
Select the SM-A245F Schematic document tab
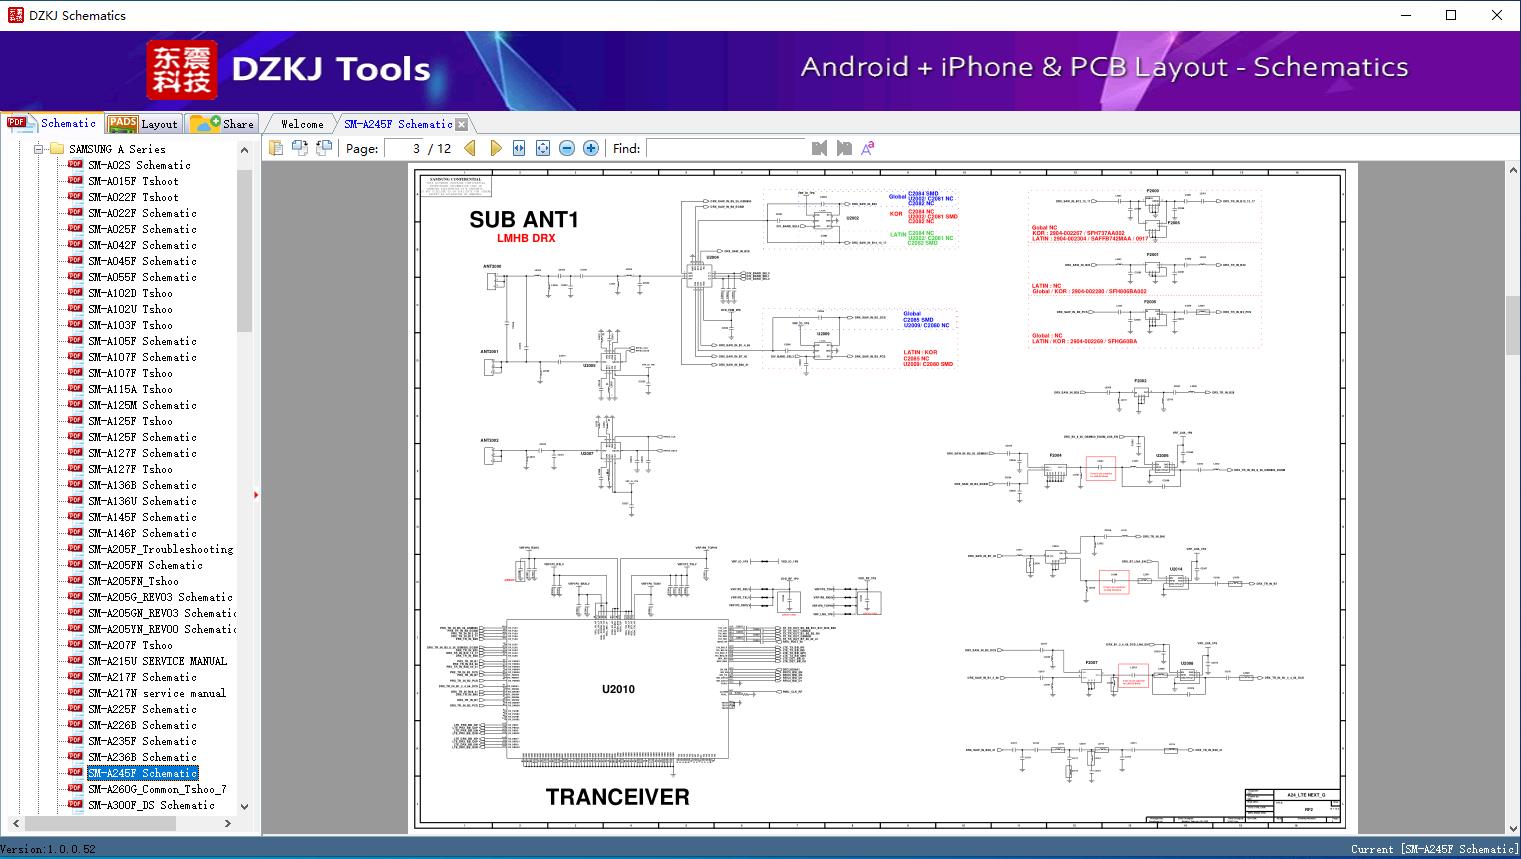398,124
